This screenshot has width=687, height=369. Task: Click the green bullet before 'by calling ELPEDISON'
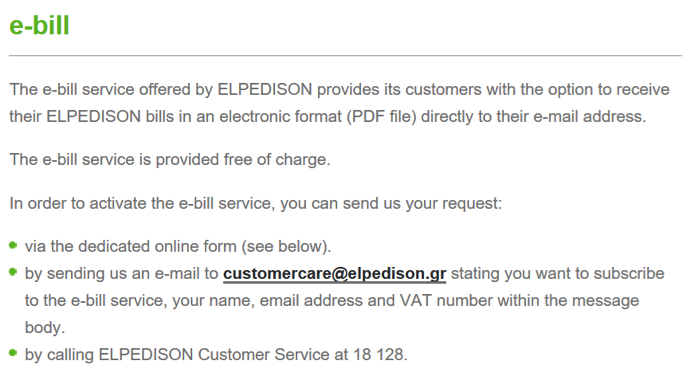pos(13,352)
